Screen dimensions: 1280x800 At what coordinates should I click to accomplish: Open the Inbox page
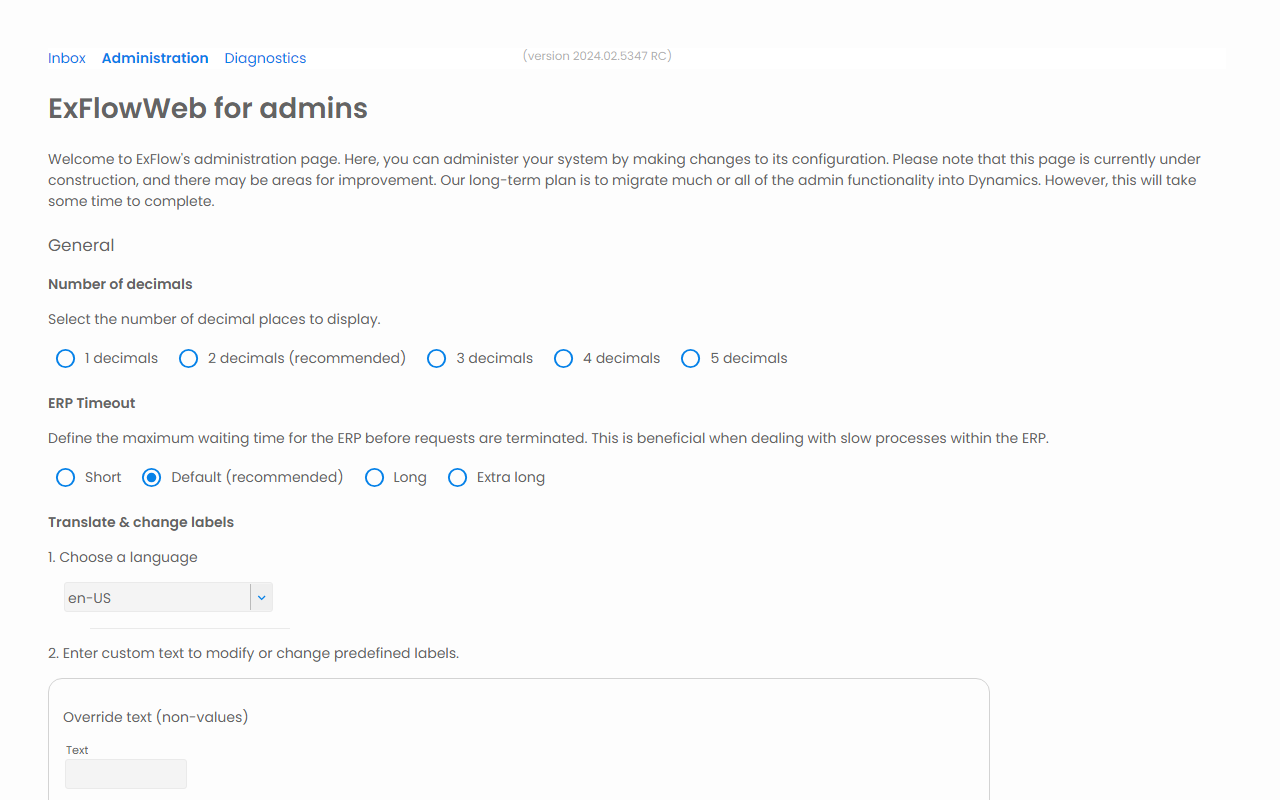point(67,58)
